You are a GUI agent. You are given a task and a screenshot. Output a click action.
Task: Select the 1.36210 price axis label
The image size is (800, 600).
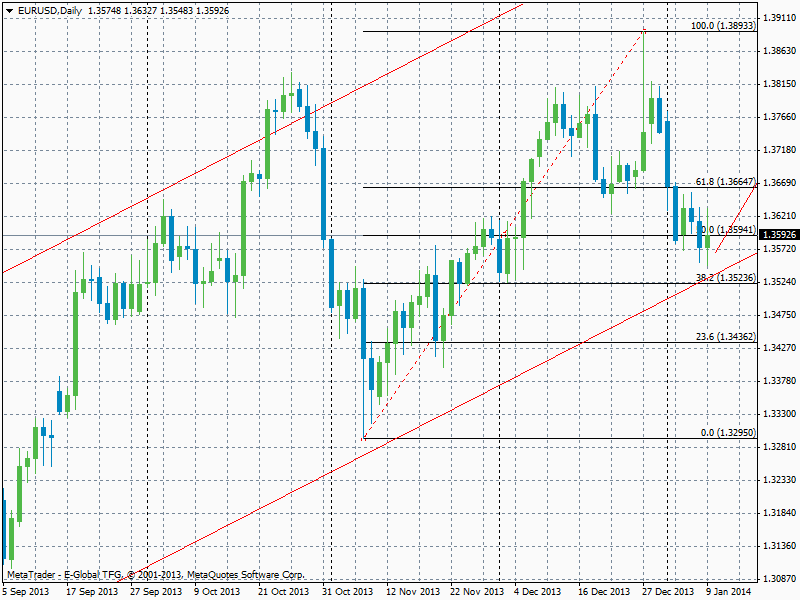click(779, 216)
